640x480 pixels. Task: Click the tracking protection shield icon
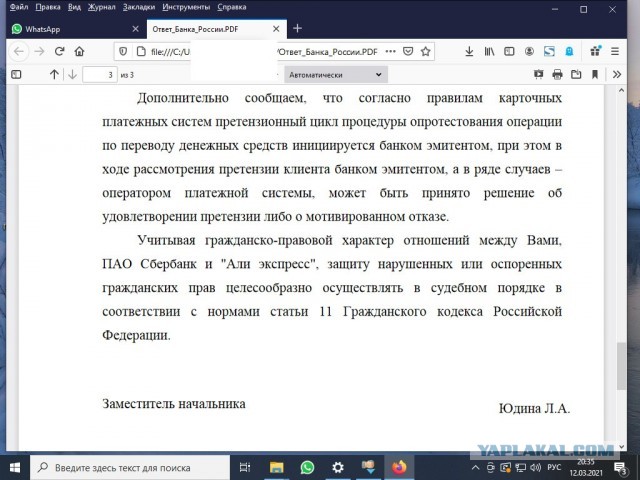point(122,51)
